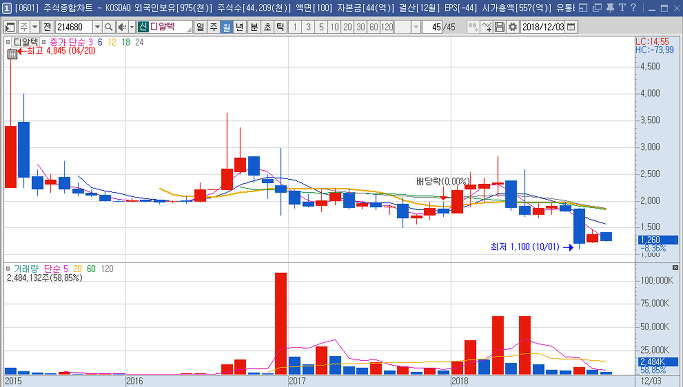Click the add indicator line icon
Image resolution: width=683 pixels, height=387 pixels.
click(487, 27)
